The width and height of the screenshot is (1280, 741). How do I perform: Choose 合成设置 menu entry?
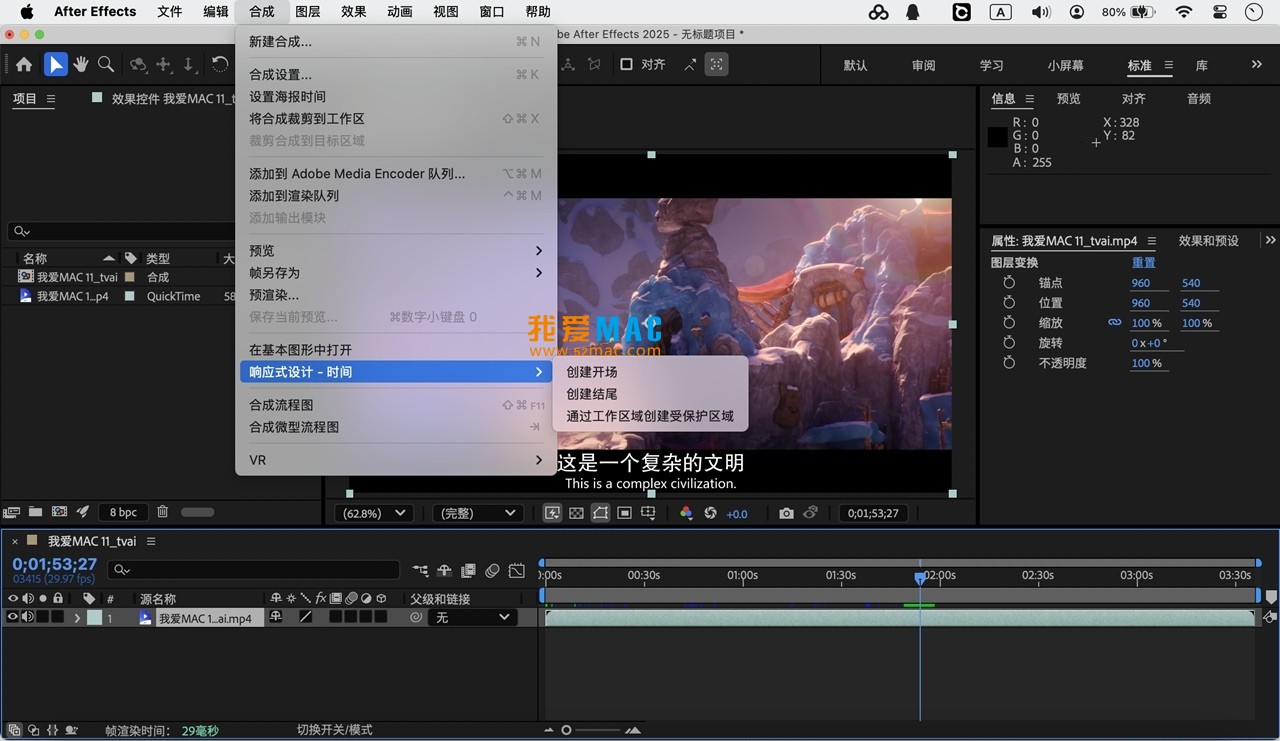(395, 75)
